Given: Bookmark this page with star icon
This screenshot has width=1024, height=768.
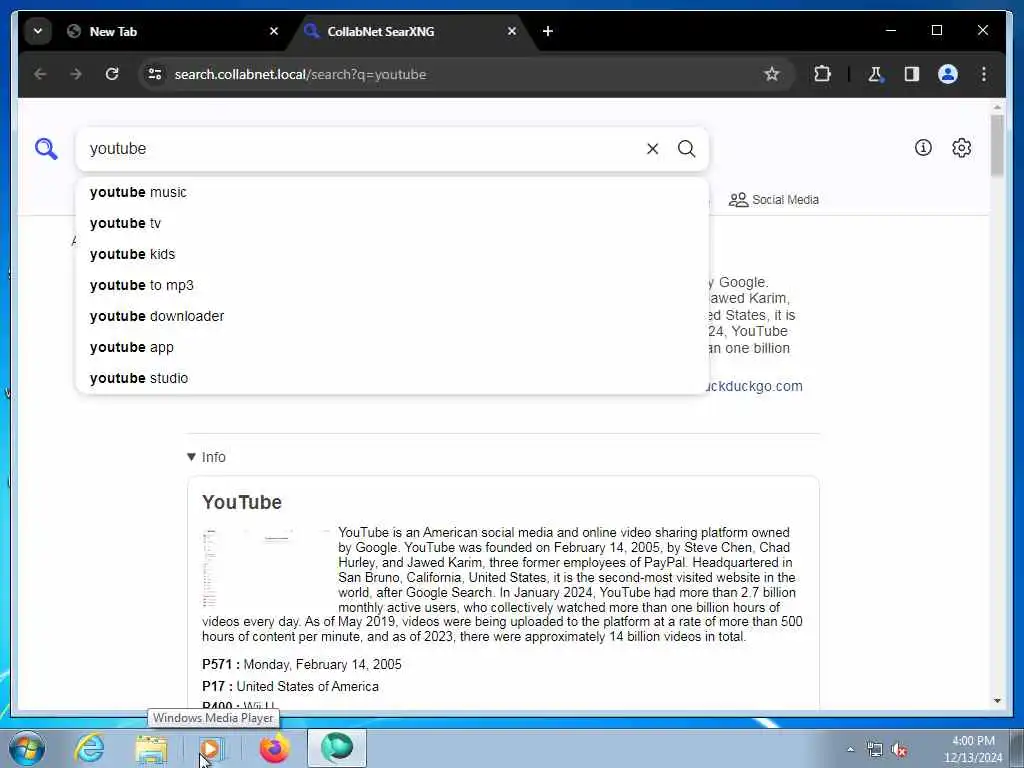Looking at the screenshot, I should click(x=772, y=74).
